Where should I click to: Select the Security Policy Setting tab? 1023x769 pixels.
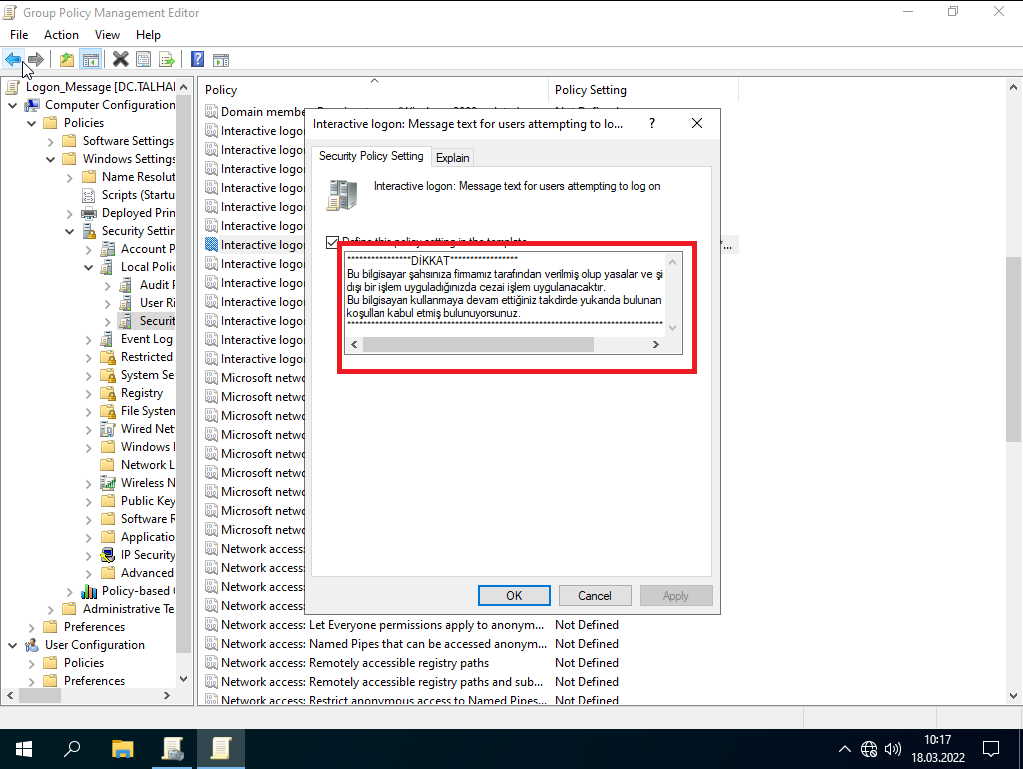[371, 156]
